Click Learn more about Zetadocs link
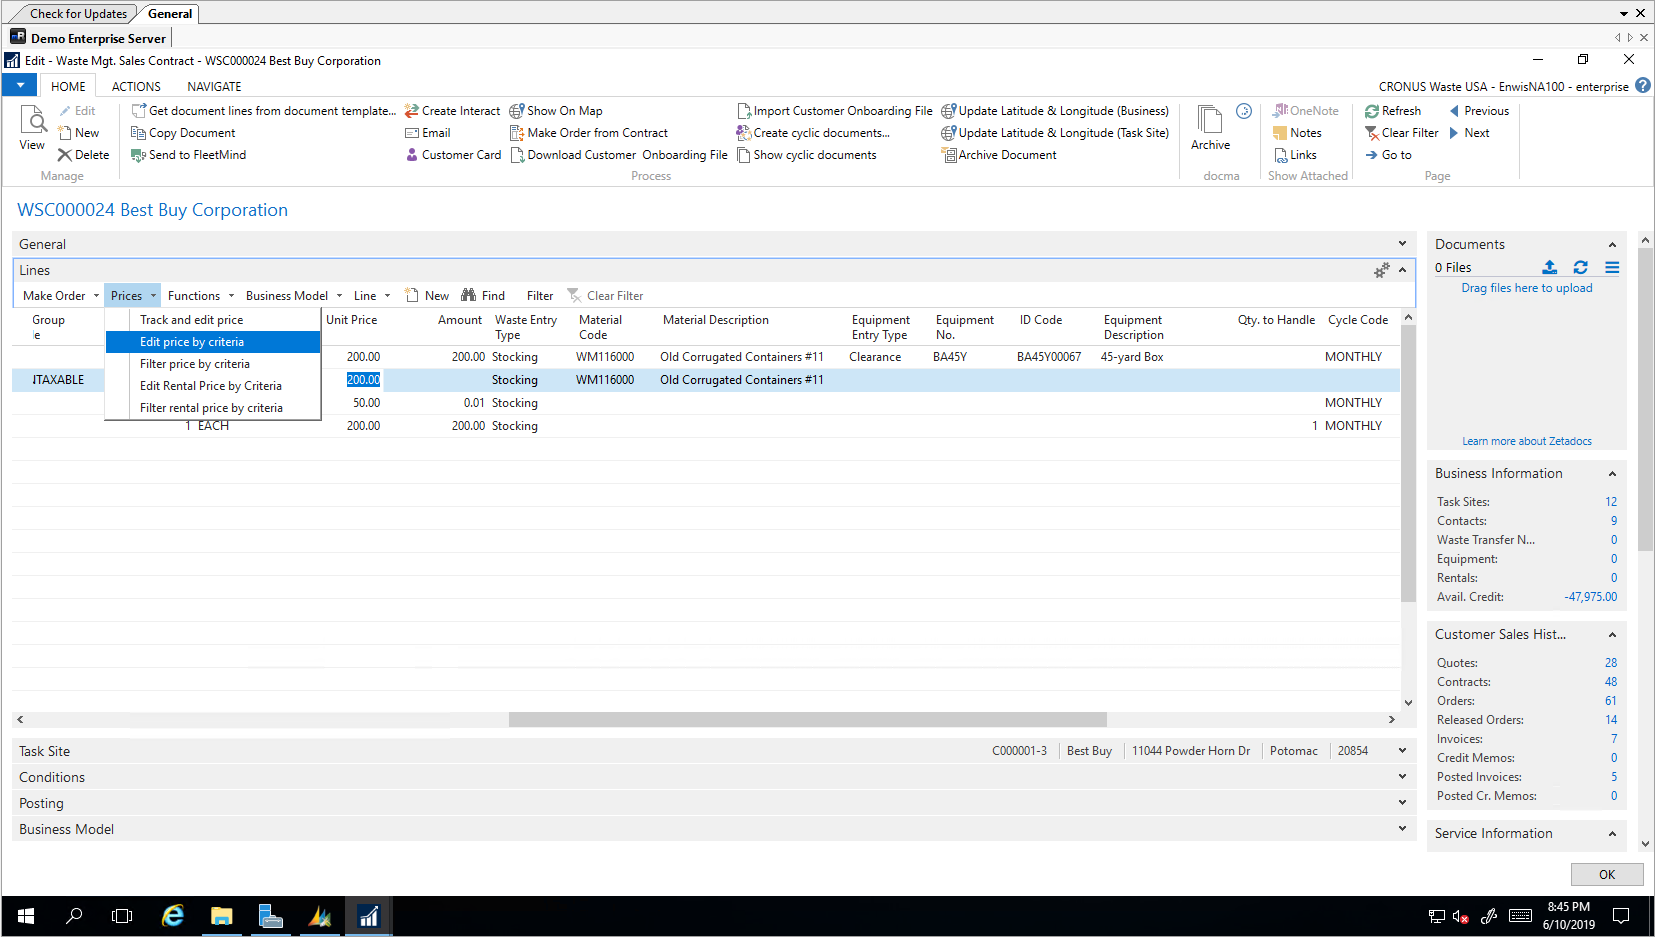Screen dimensions: 1655x937 [x=1527, y=441]
